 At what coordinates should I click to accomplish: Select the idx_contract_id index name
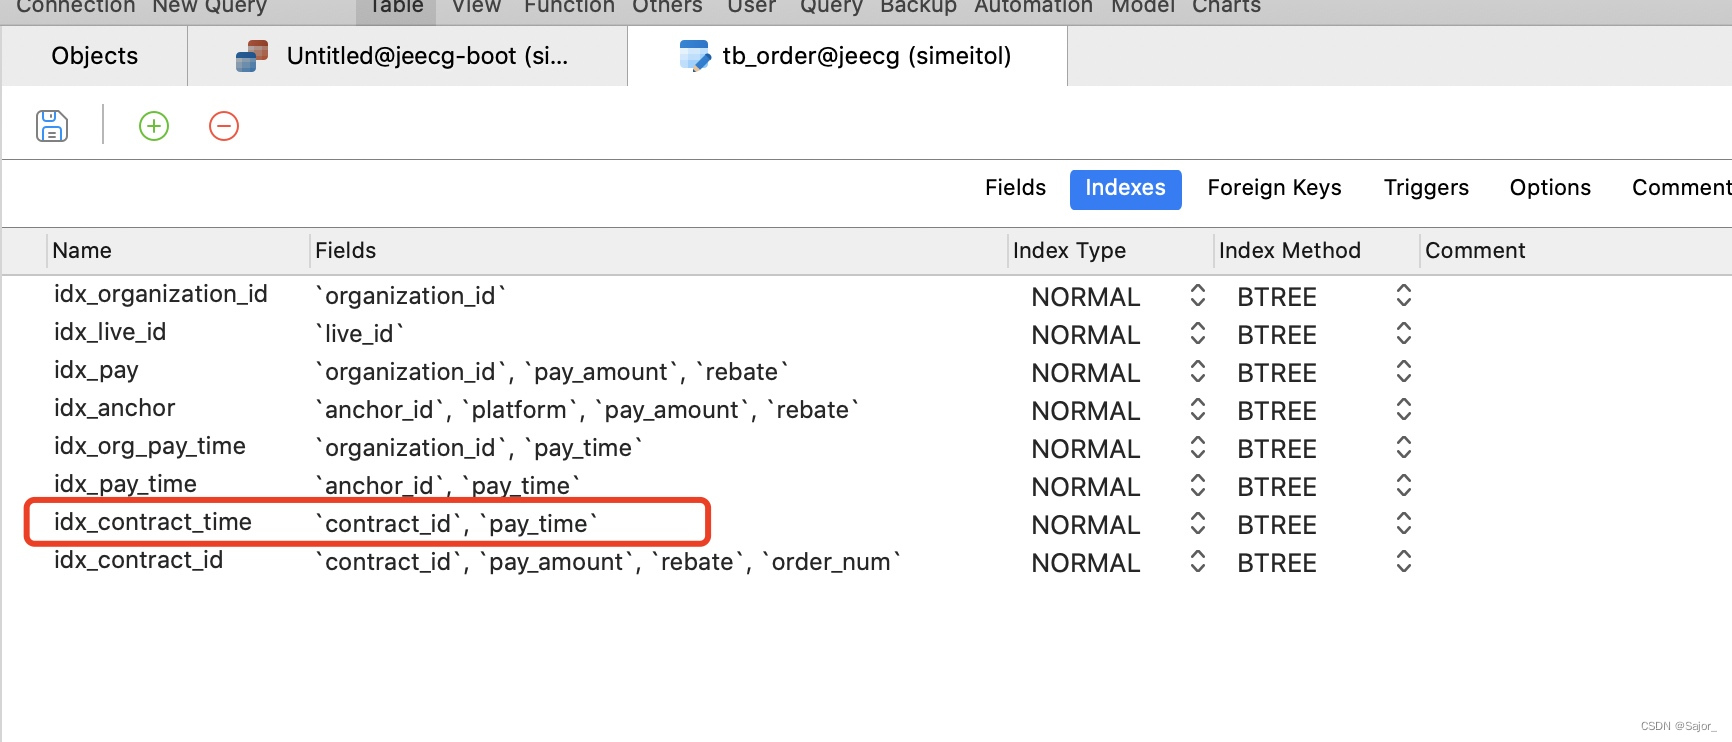click(x=139, y=560)
